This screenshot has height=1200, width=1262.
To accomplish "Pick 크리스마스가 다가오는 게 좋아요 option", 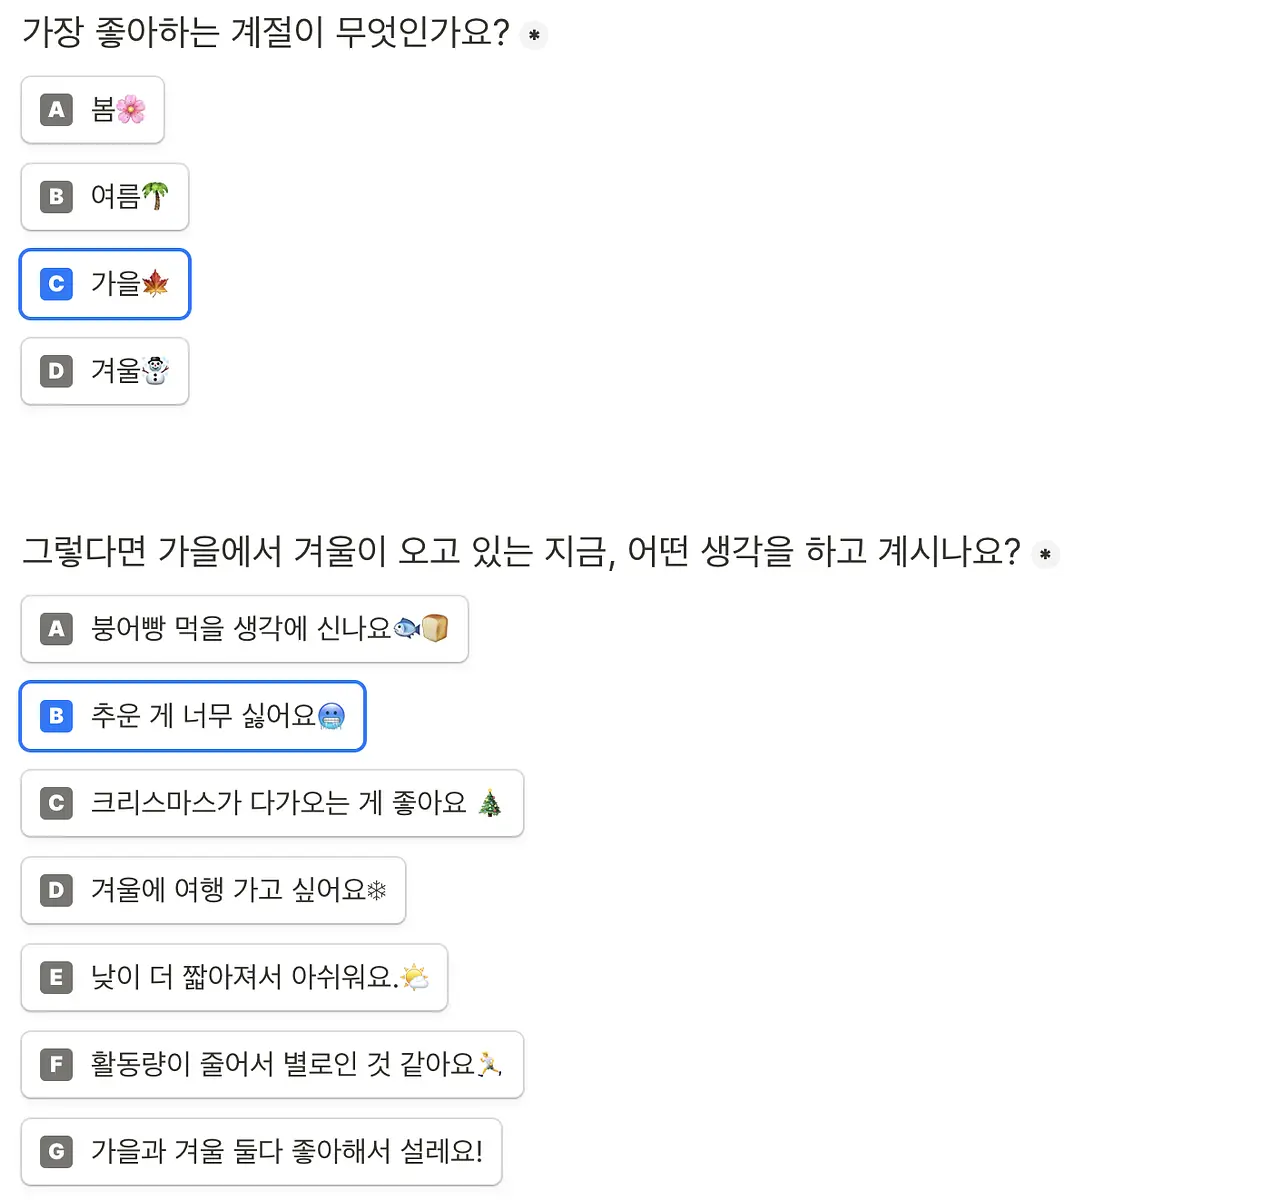I will [272, 803].
